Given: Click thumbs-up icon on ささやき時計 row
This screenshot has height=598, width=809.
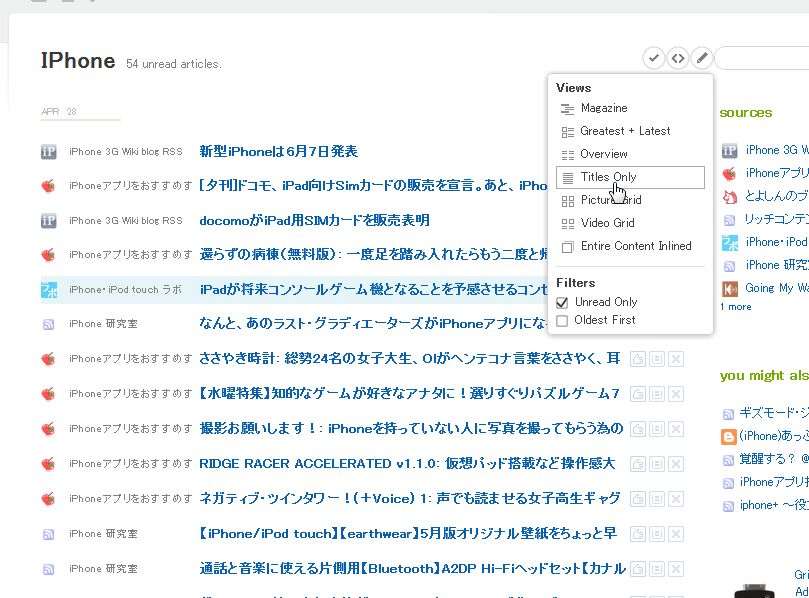Looking at the screenshot, I should coord(638,359).
